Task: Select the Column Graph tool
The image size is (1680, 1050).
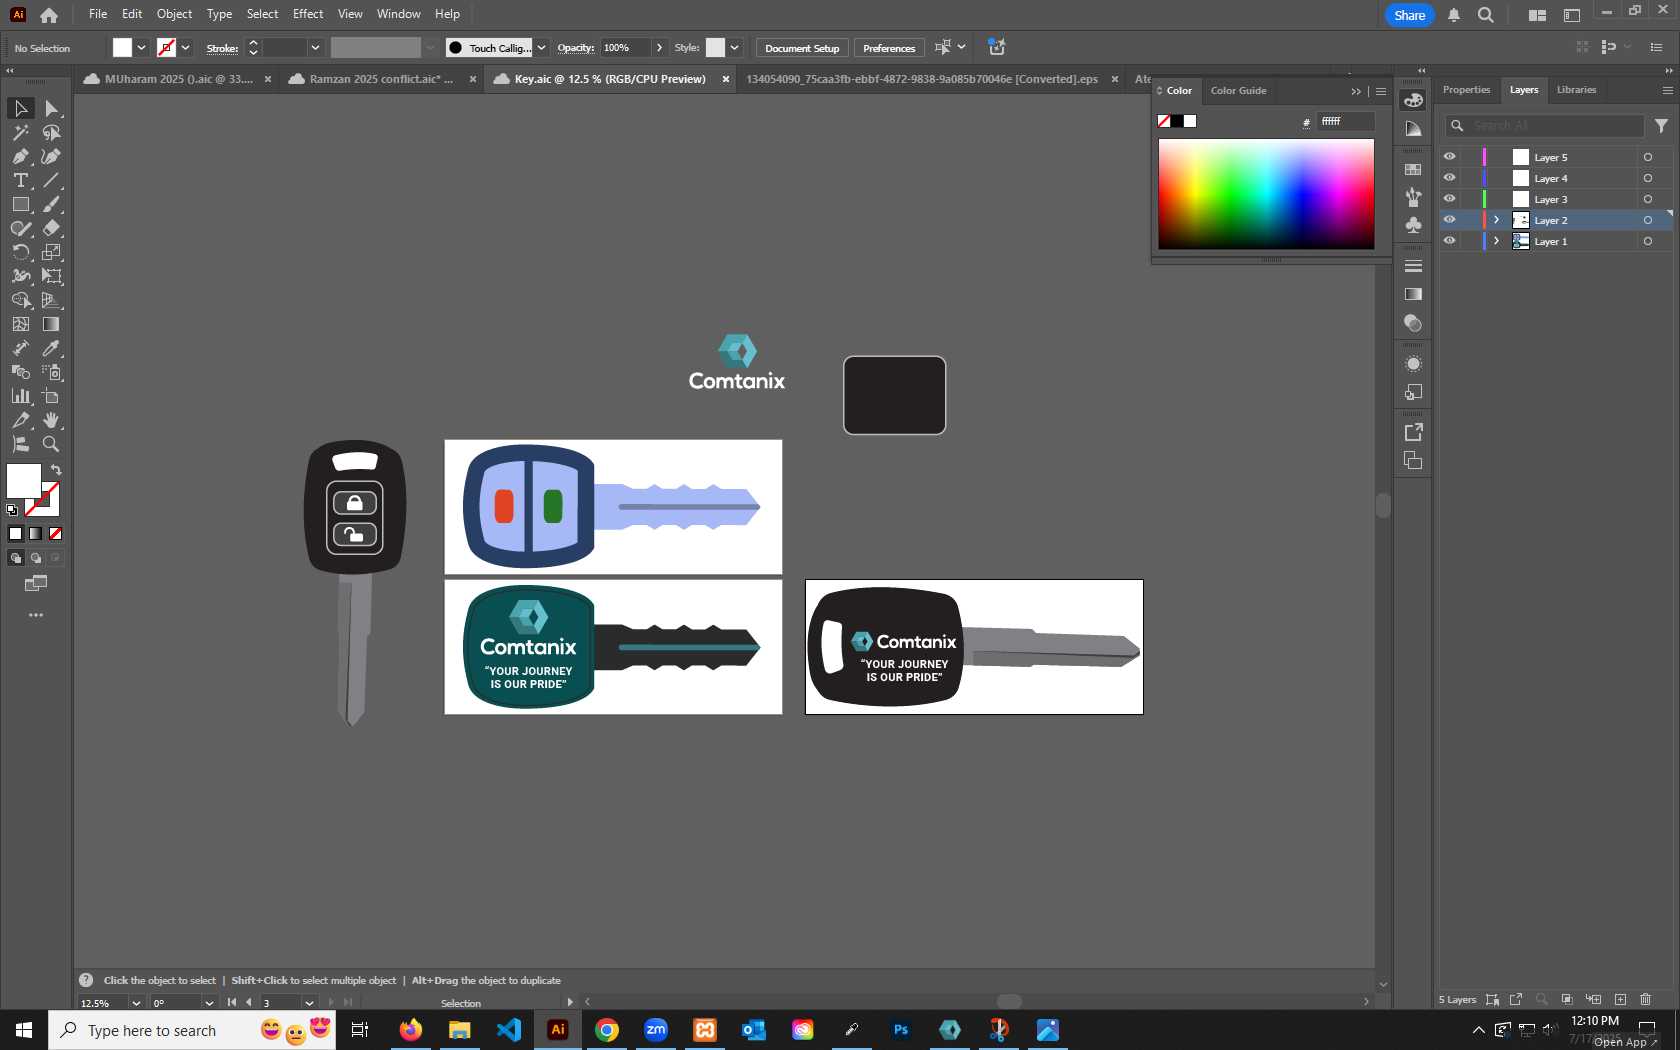Action: pos(20,396)
